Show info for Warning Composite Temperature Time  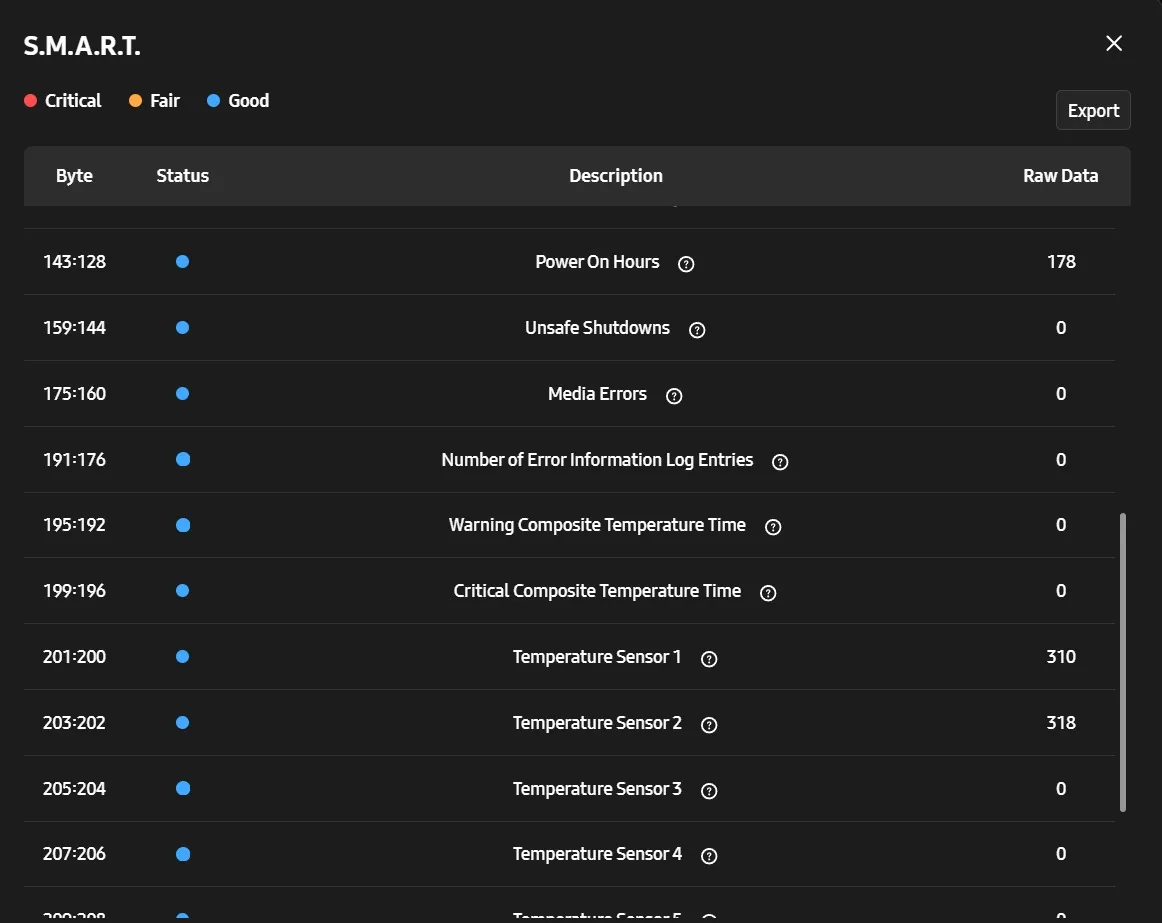click(x=773, y=527)
